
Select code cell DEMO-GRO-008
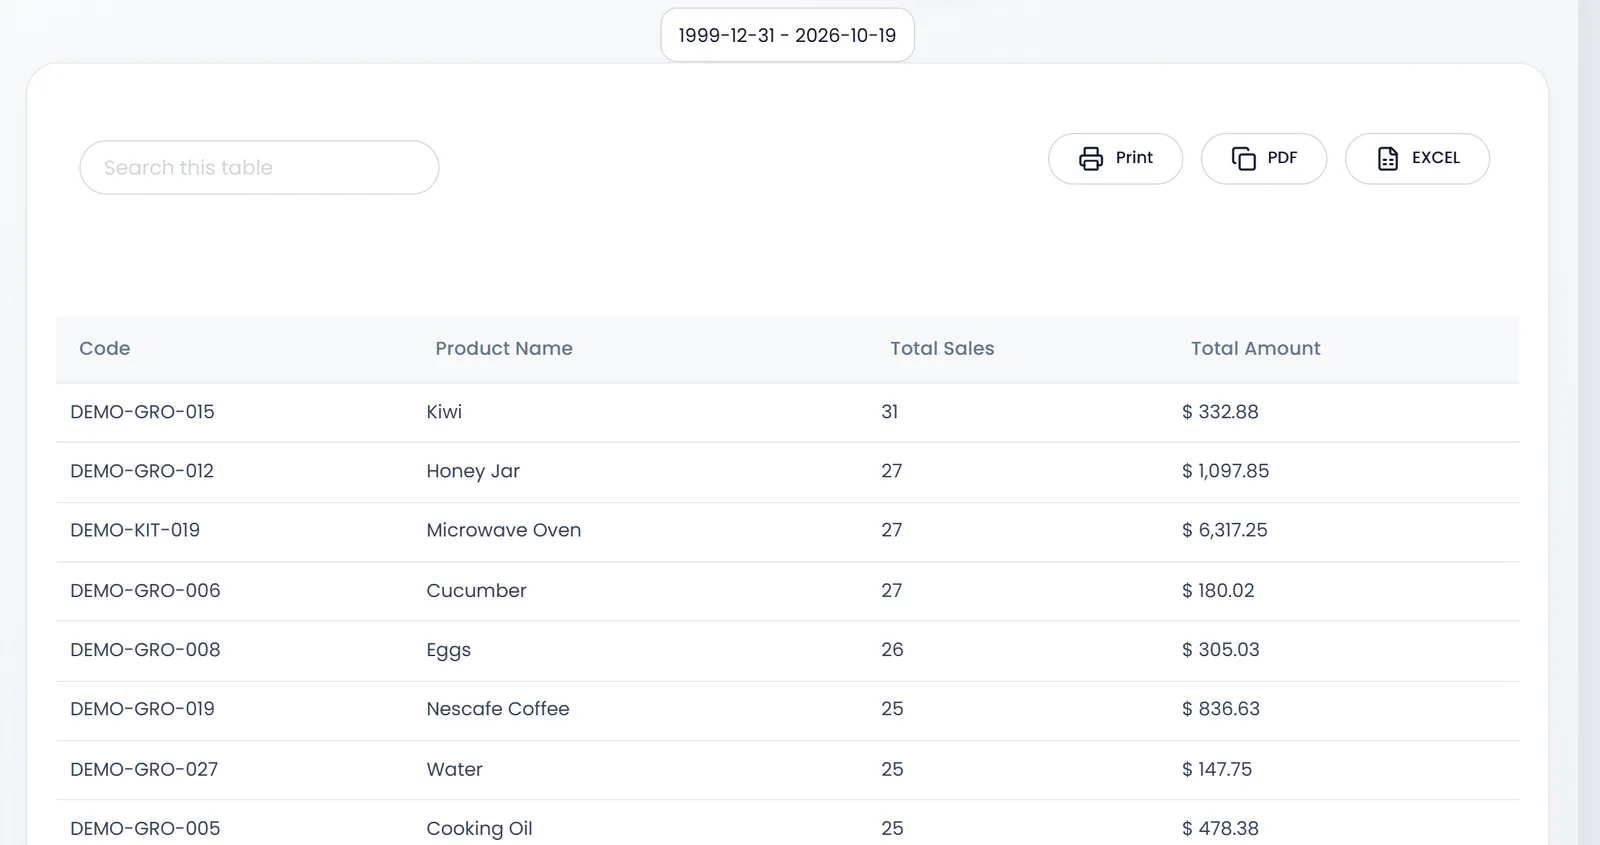point(145,649)
